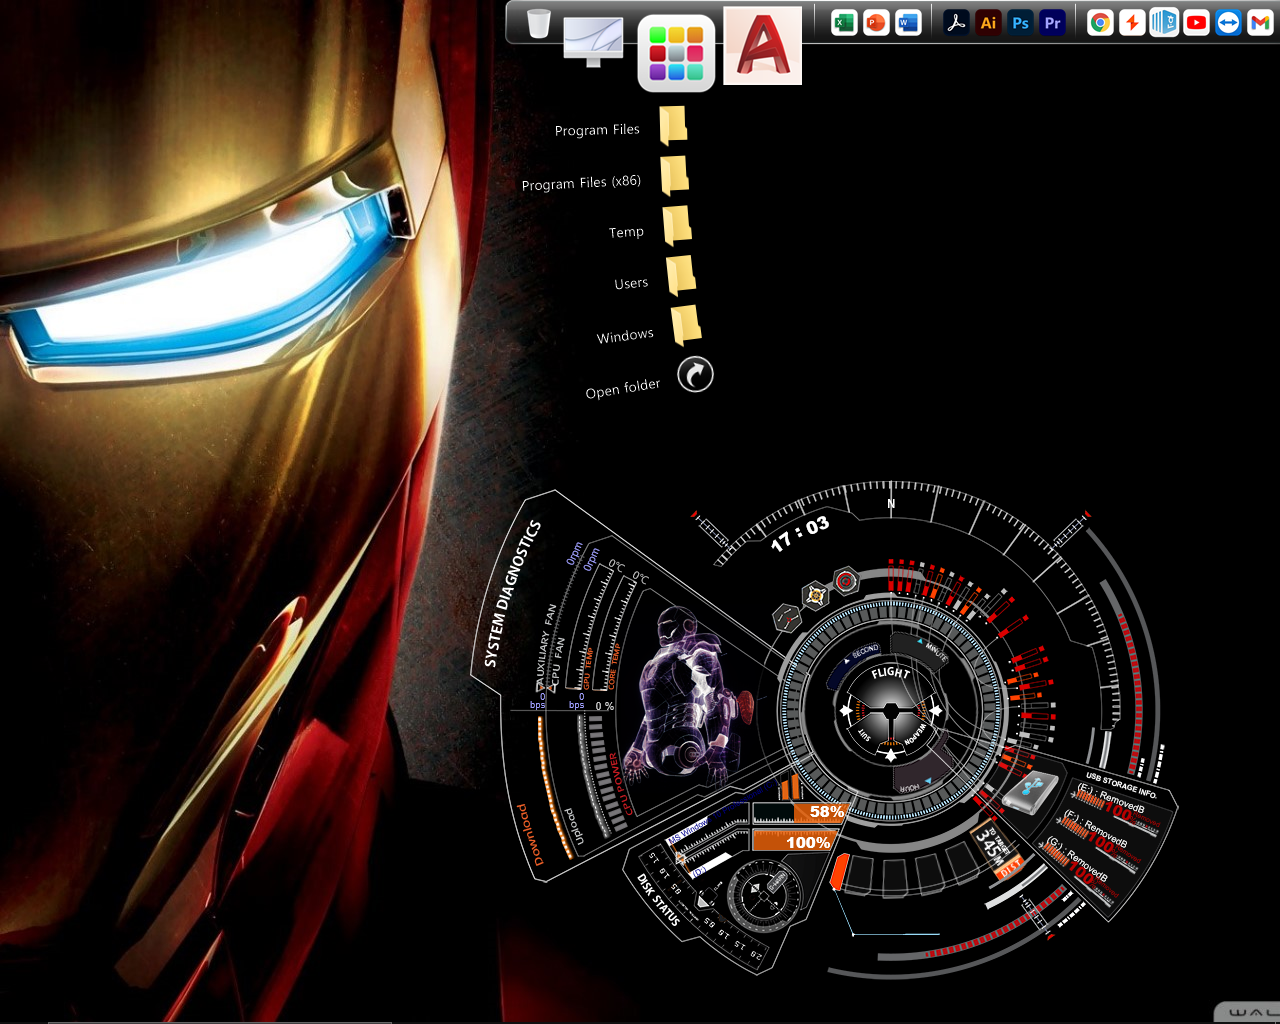Screen dimensions: 1280x1024
Task: Click the USB drive icon in storage widget
Action: pyautogui.click(x=1030, y=794)
